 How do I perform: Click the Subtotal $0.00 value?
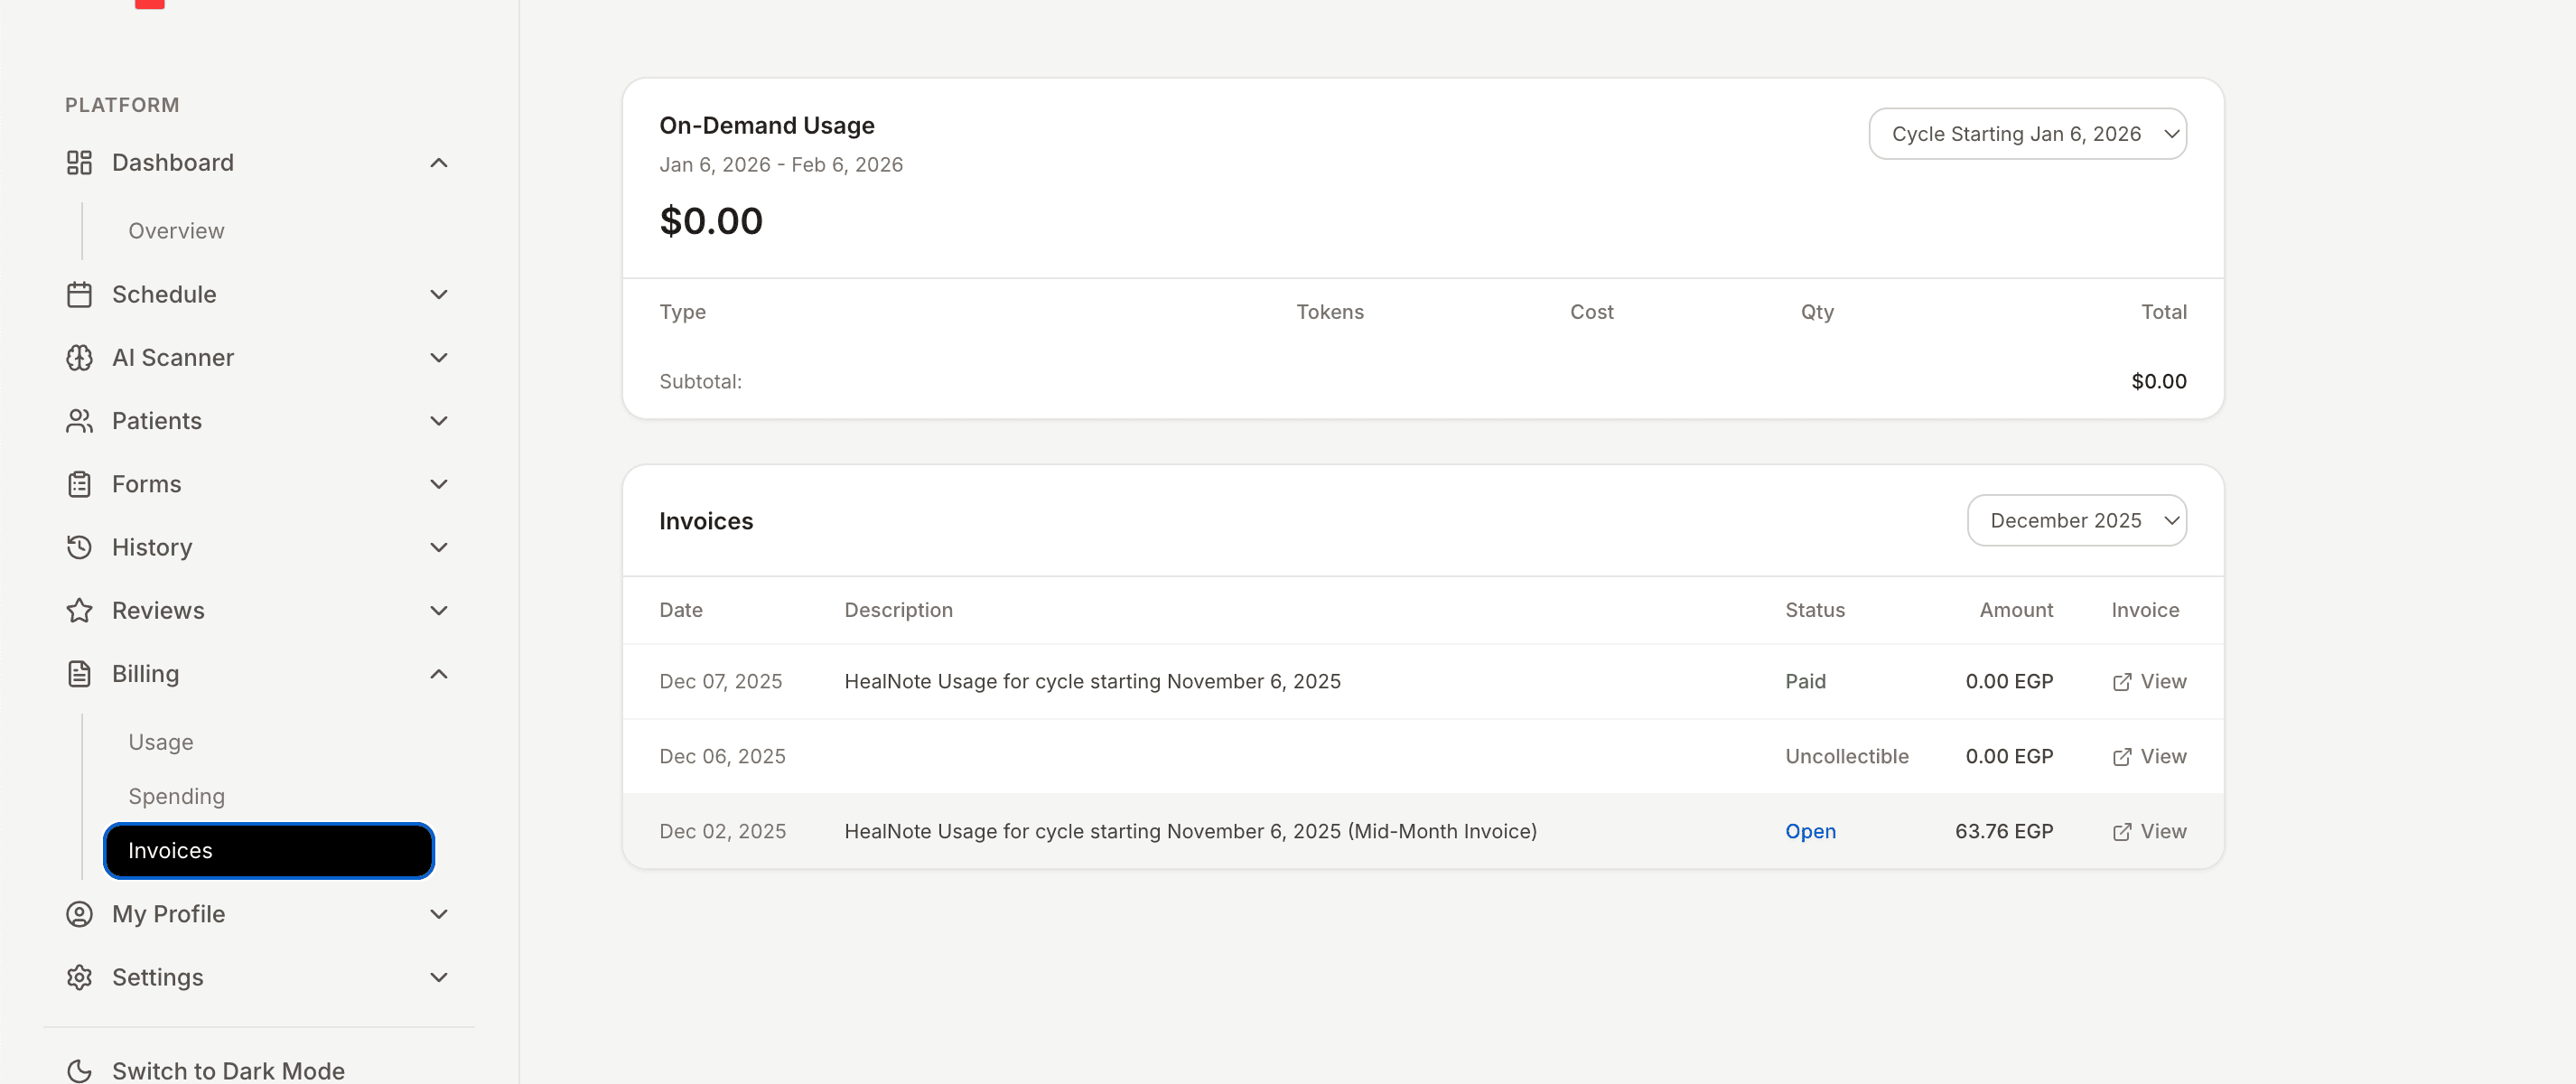pos(2159,381)
